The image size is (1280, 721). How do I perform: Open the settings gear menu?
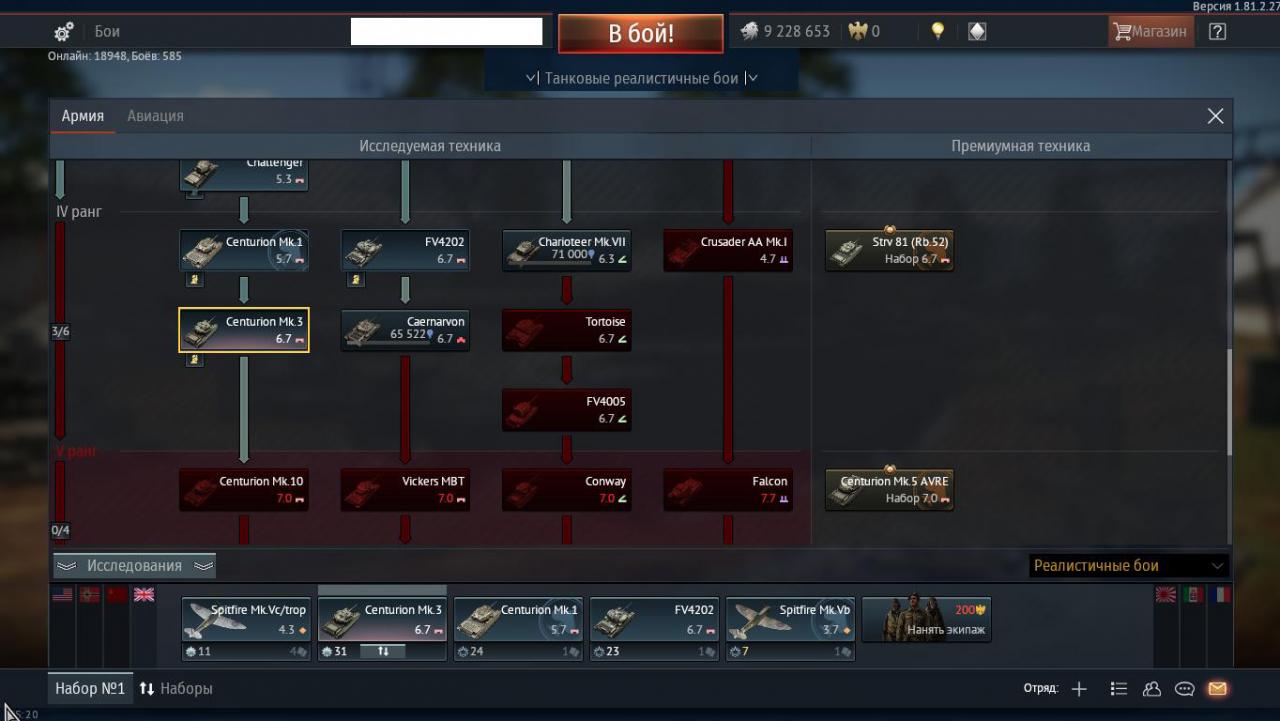(63, 32)
